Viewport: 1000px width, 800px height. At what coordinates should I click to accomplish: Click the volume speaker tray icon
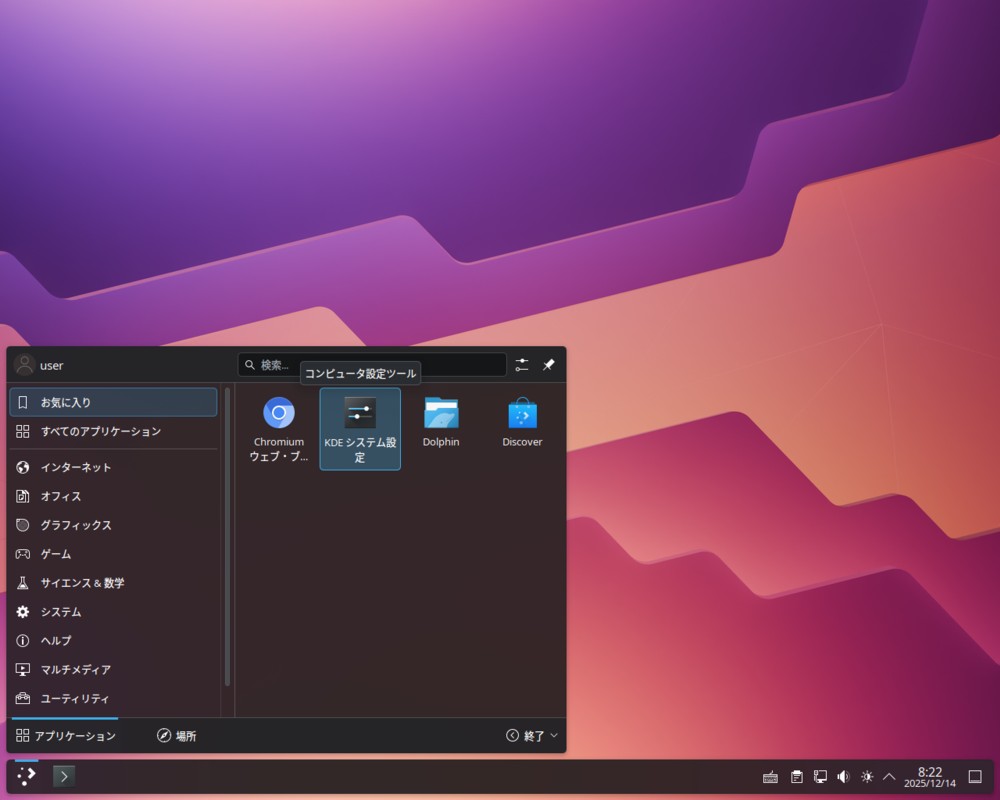(x=843, y=776)
